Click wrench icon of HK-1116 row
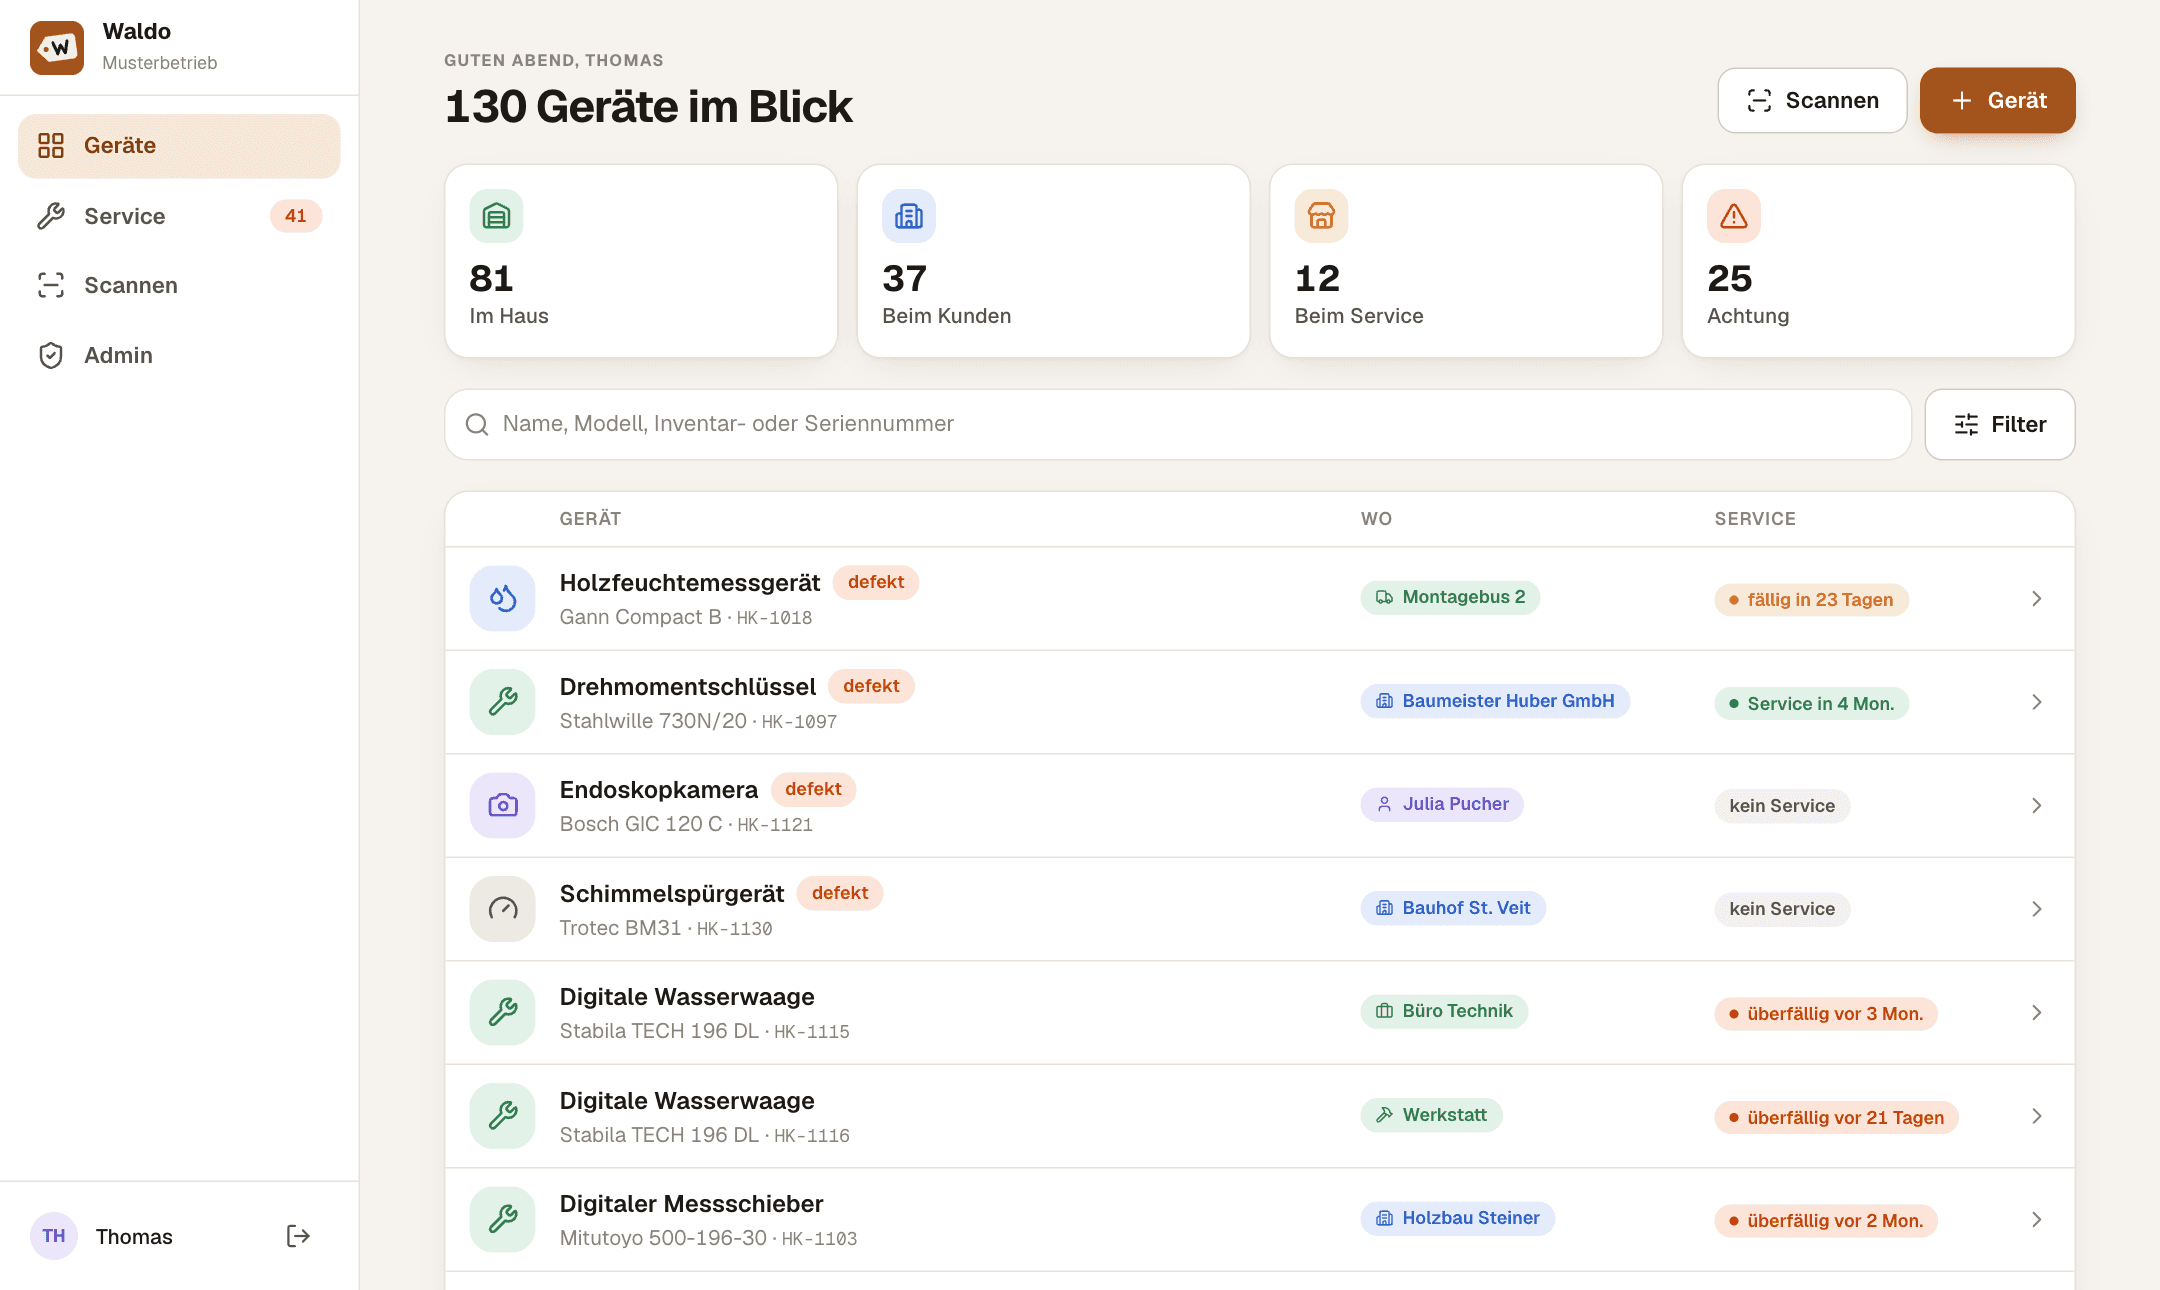This screenshot has width=2160, height=1290. pyautogui.click(x=502, y=1116)
